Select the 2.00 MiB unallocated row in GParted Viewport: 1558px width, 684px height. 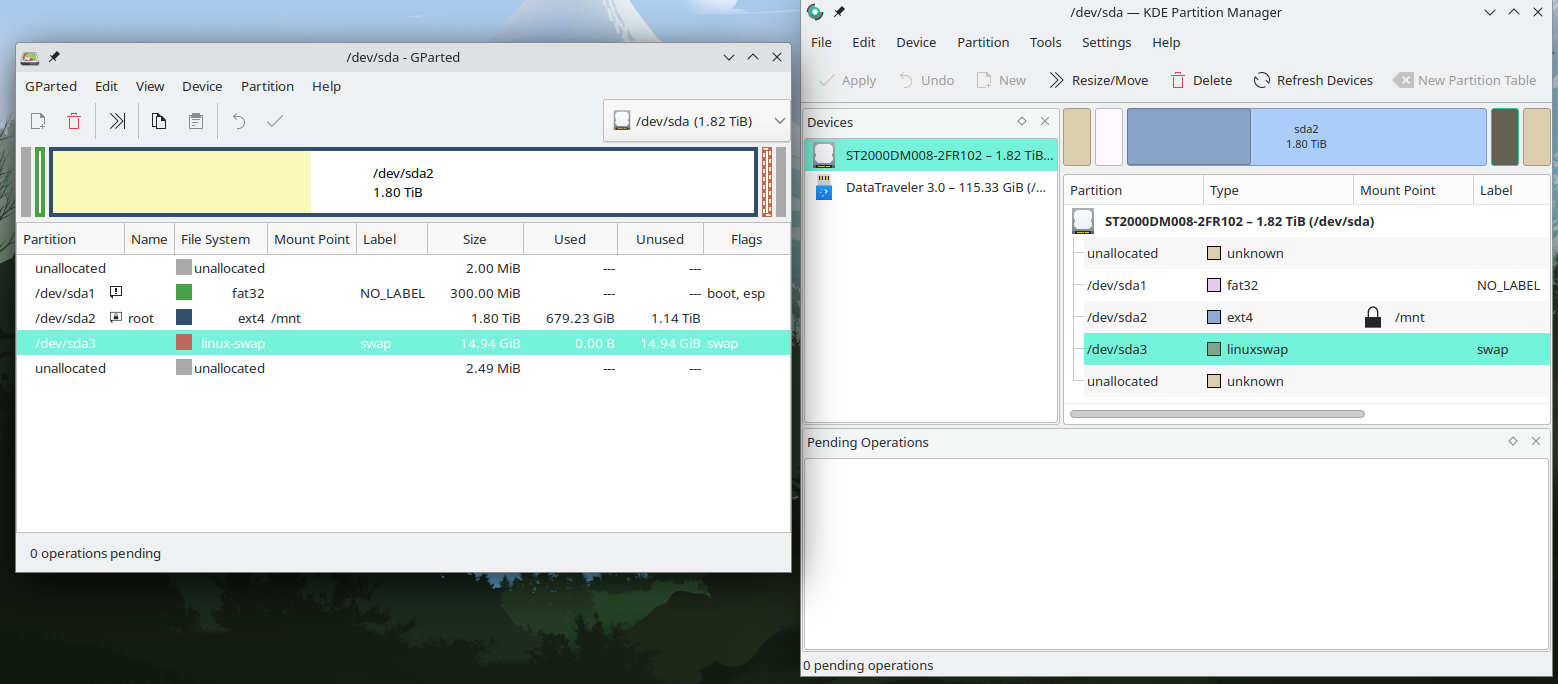pos(403,268)
